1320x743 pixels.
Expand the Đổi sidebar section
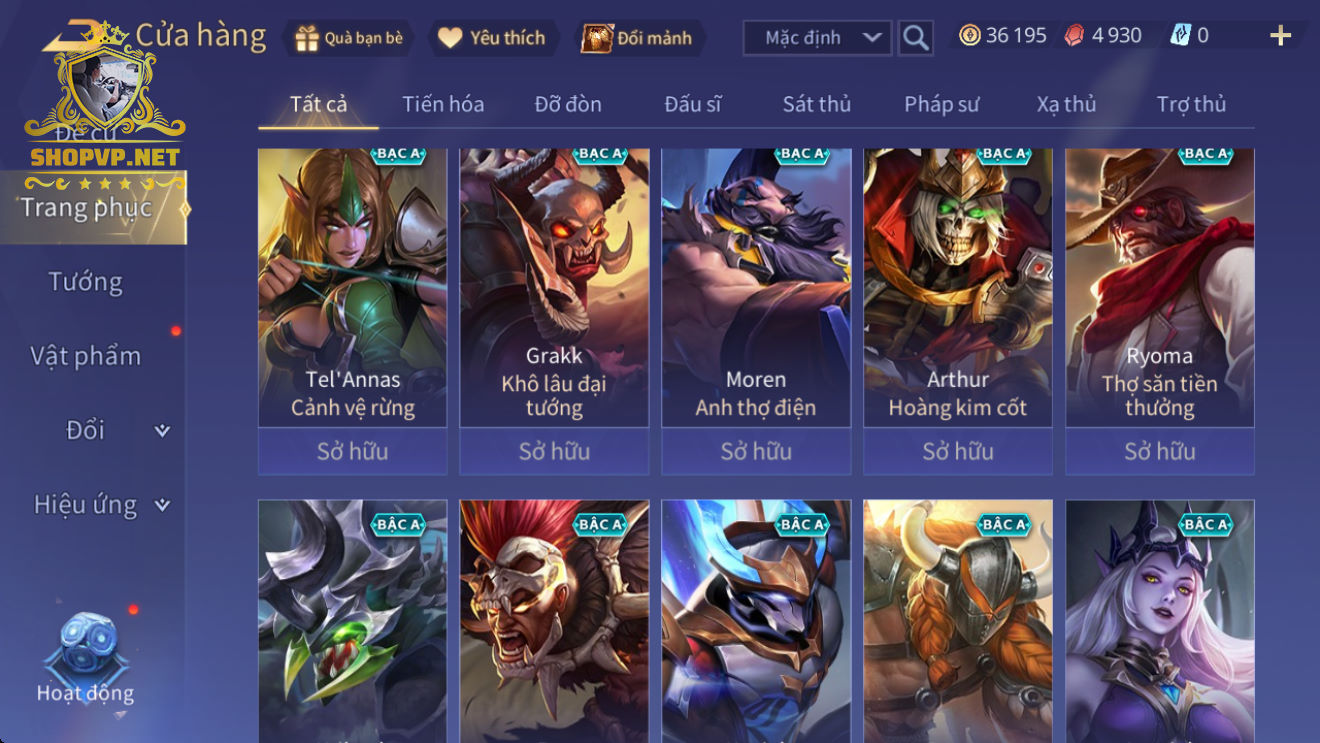point(162,431)
